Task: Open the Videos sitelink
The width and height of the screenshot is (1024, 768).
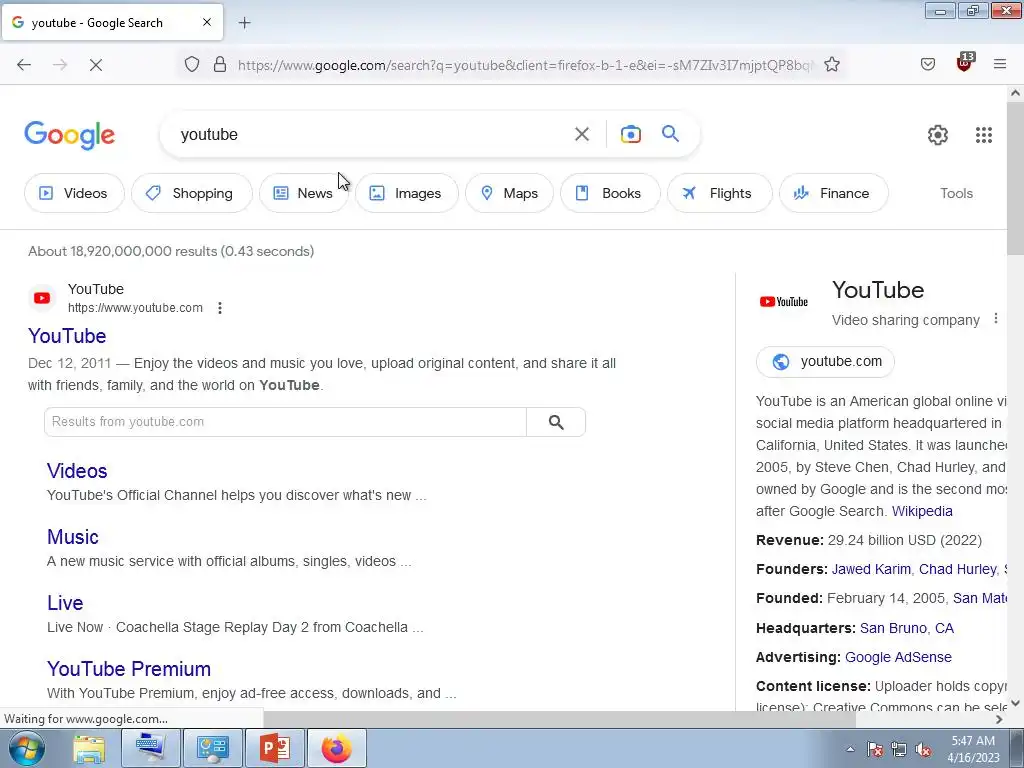Action: 77,471
